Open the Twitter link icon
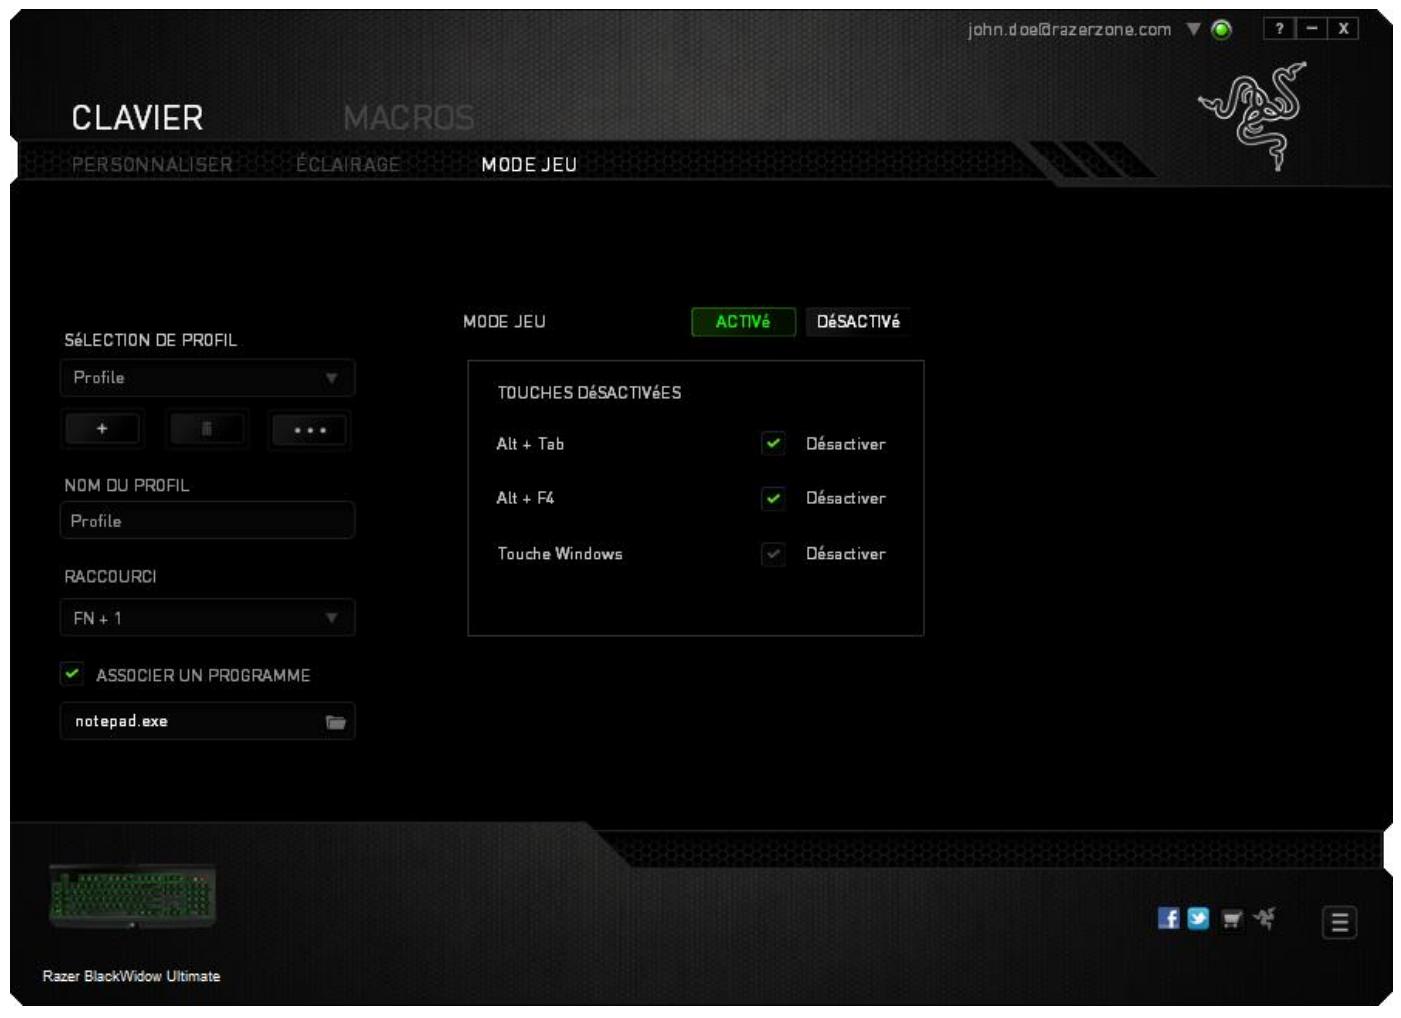This screenshot has height=1018, width=1401. [x=1198, y=918]
